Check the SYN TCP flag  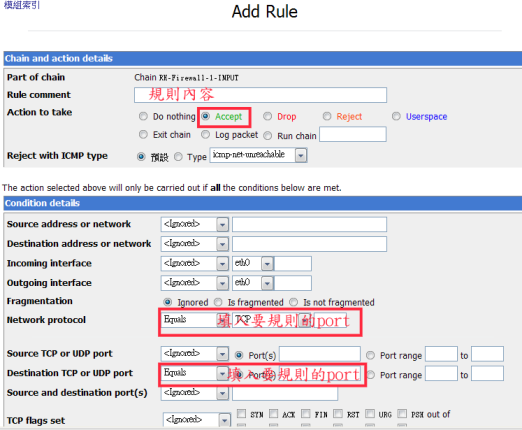241,414
